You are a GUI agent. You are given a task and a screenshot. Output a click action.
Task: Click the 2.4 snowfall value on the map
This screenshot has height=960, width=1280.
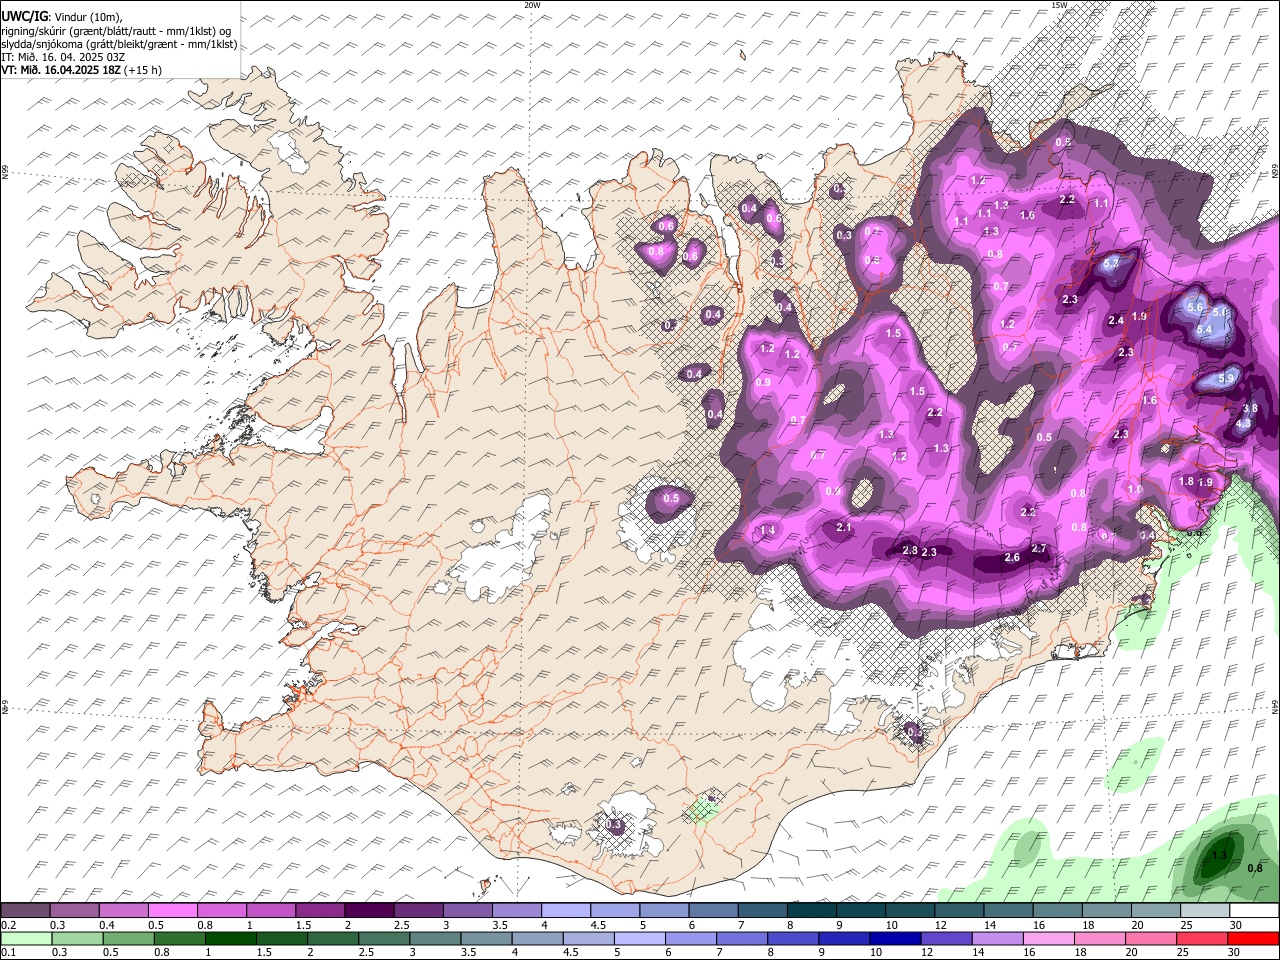(x=1117, y=320)
